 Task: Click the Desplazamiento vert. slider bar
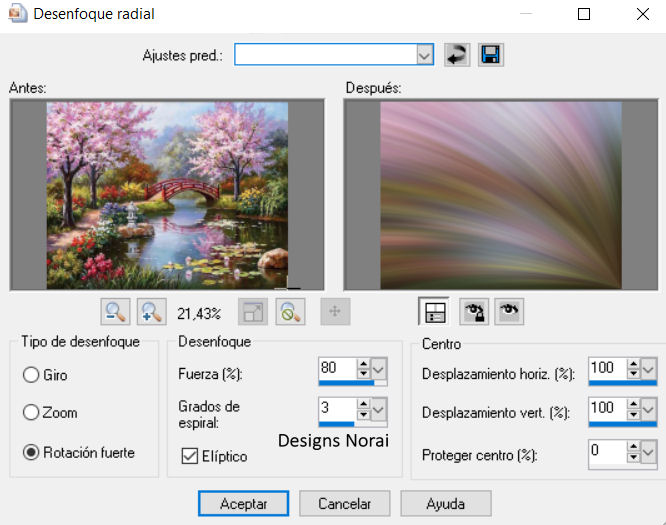pos(623,423)
